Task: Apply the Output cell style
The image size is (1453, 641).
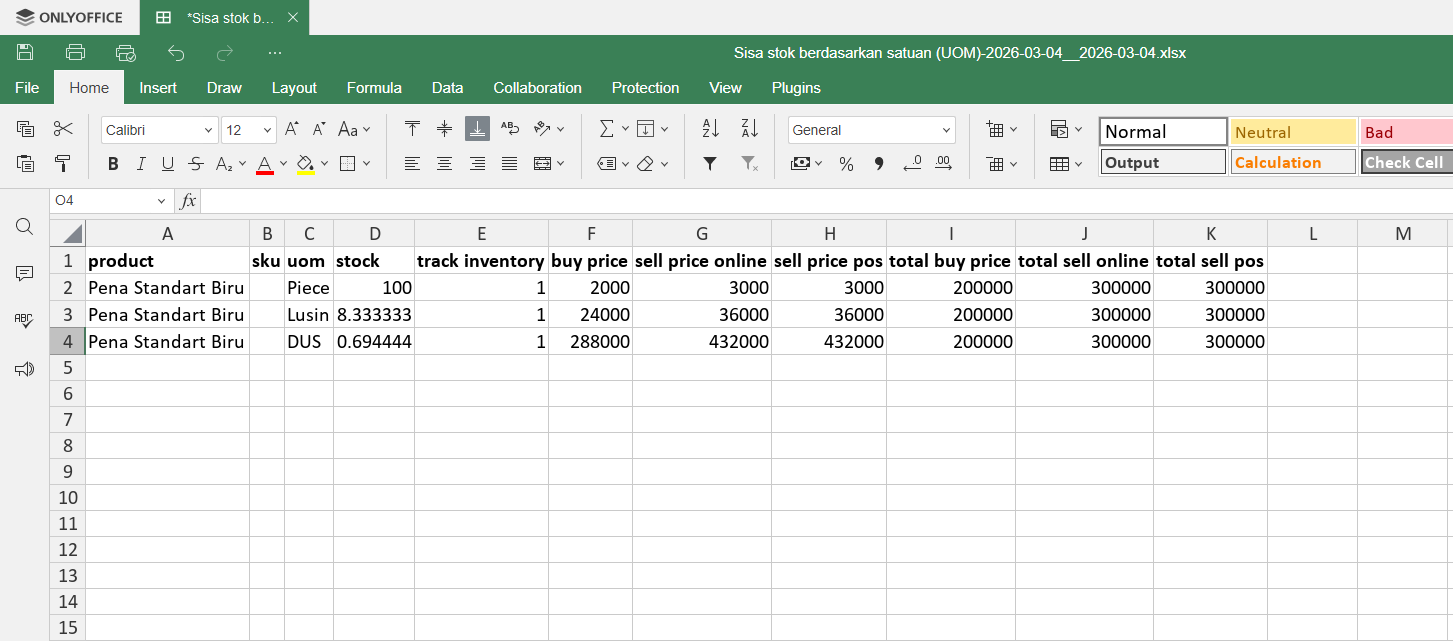Action: pyautogui.click(x=1163, y=162)
